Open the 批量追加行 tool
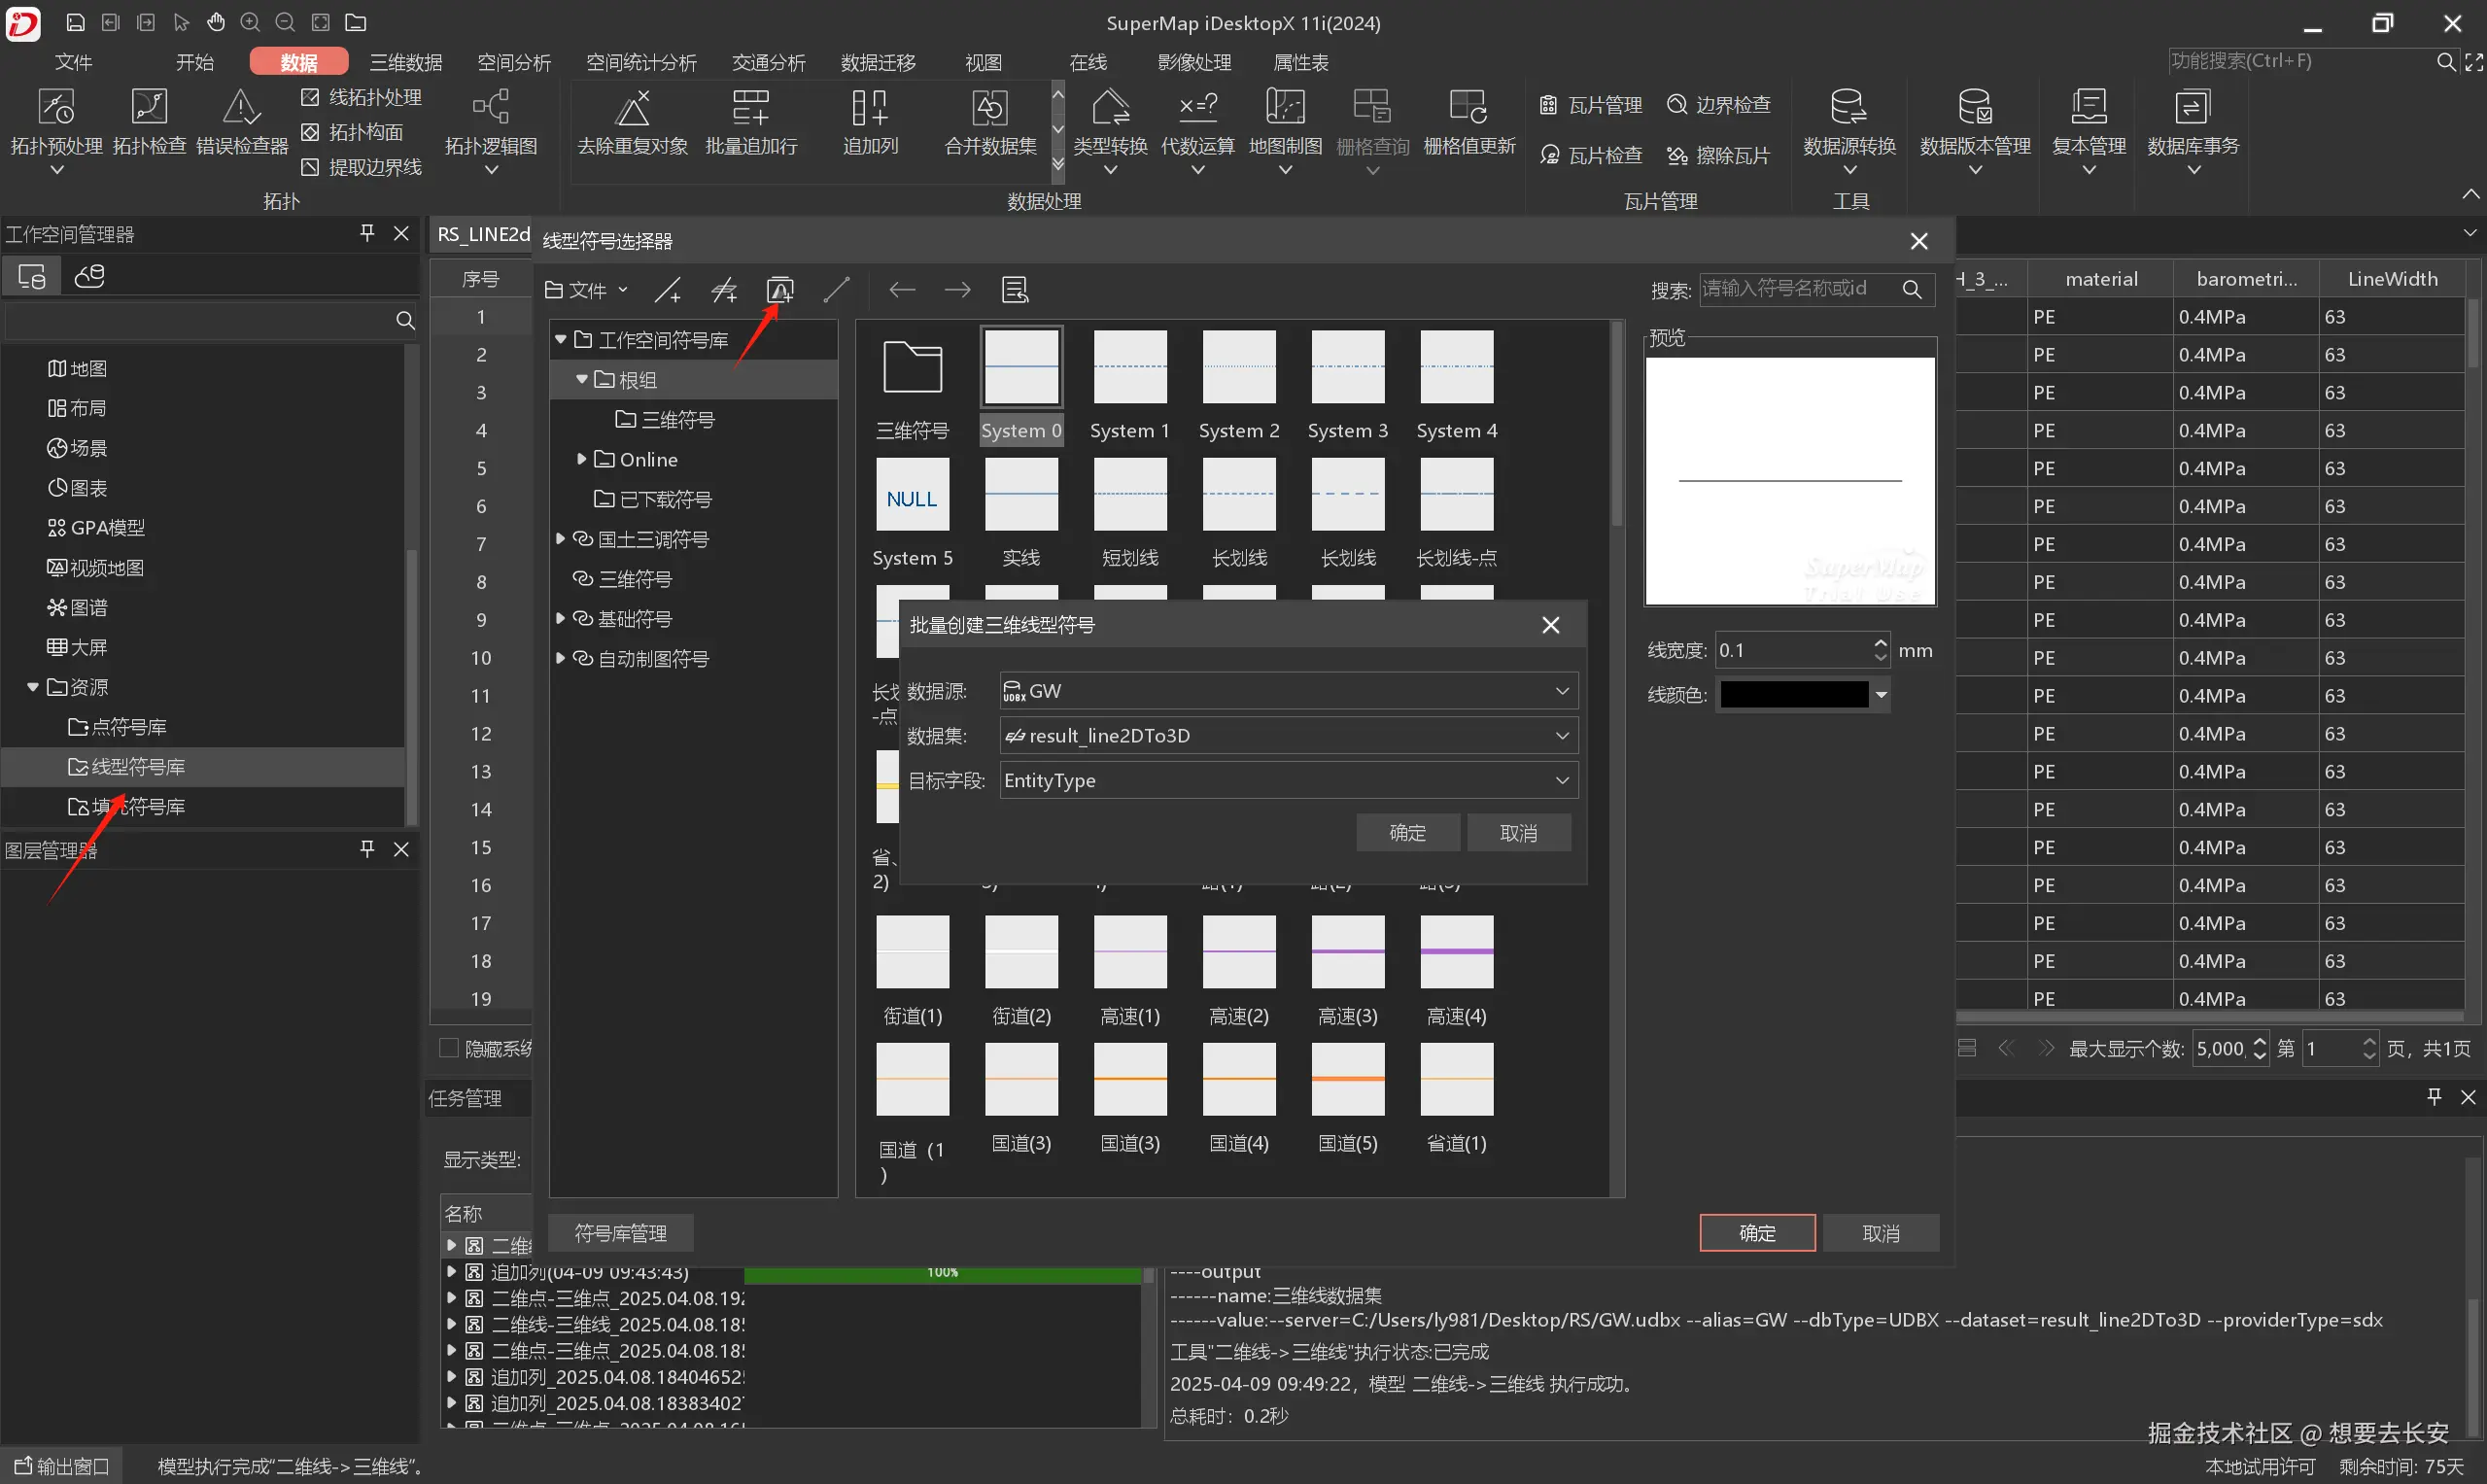Viewport: 2487px width, 1484px height. point(751,122)
